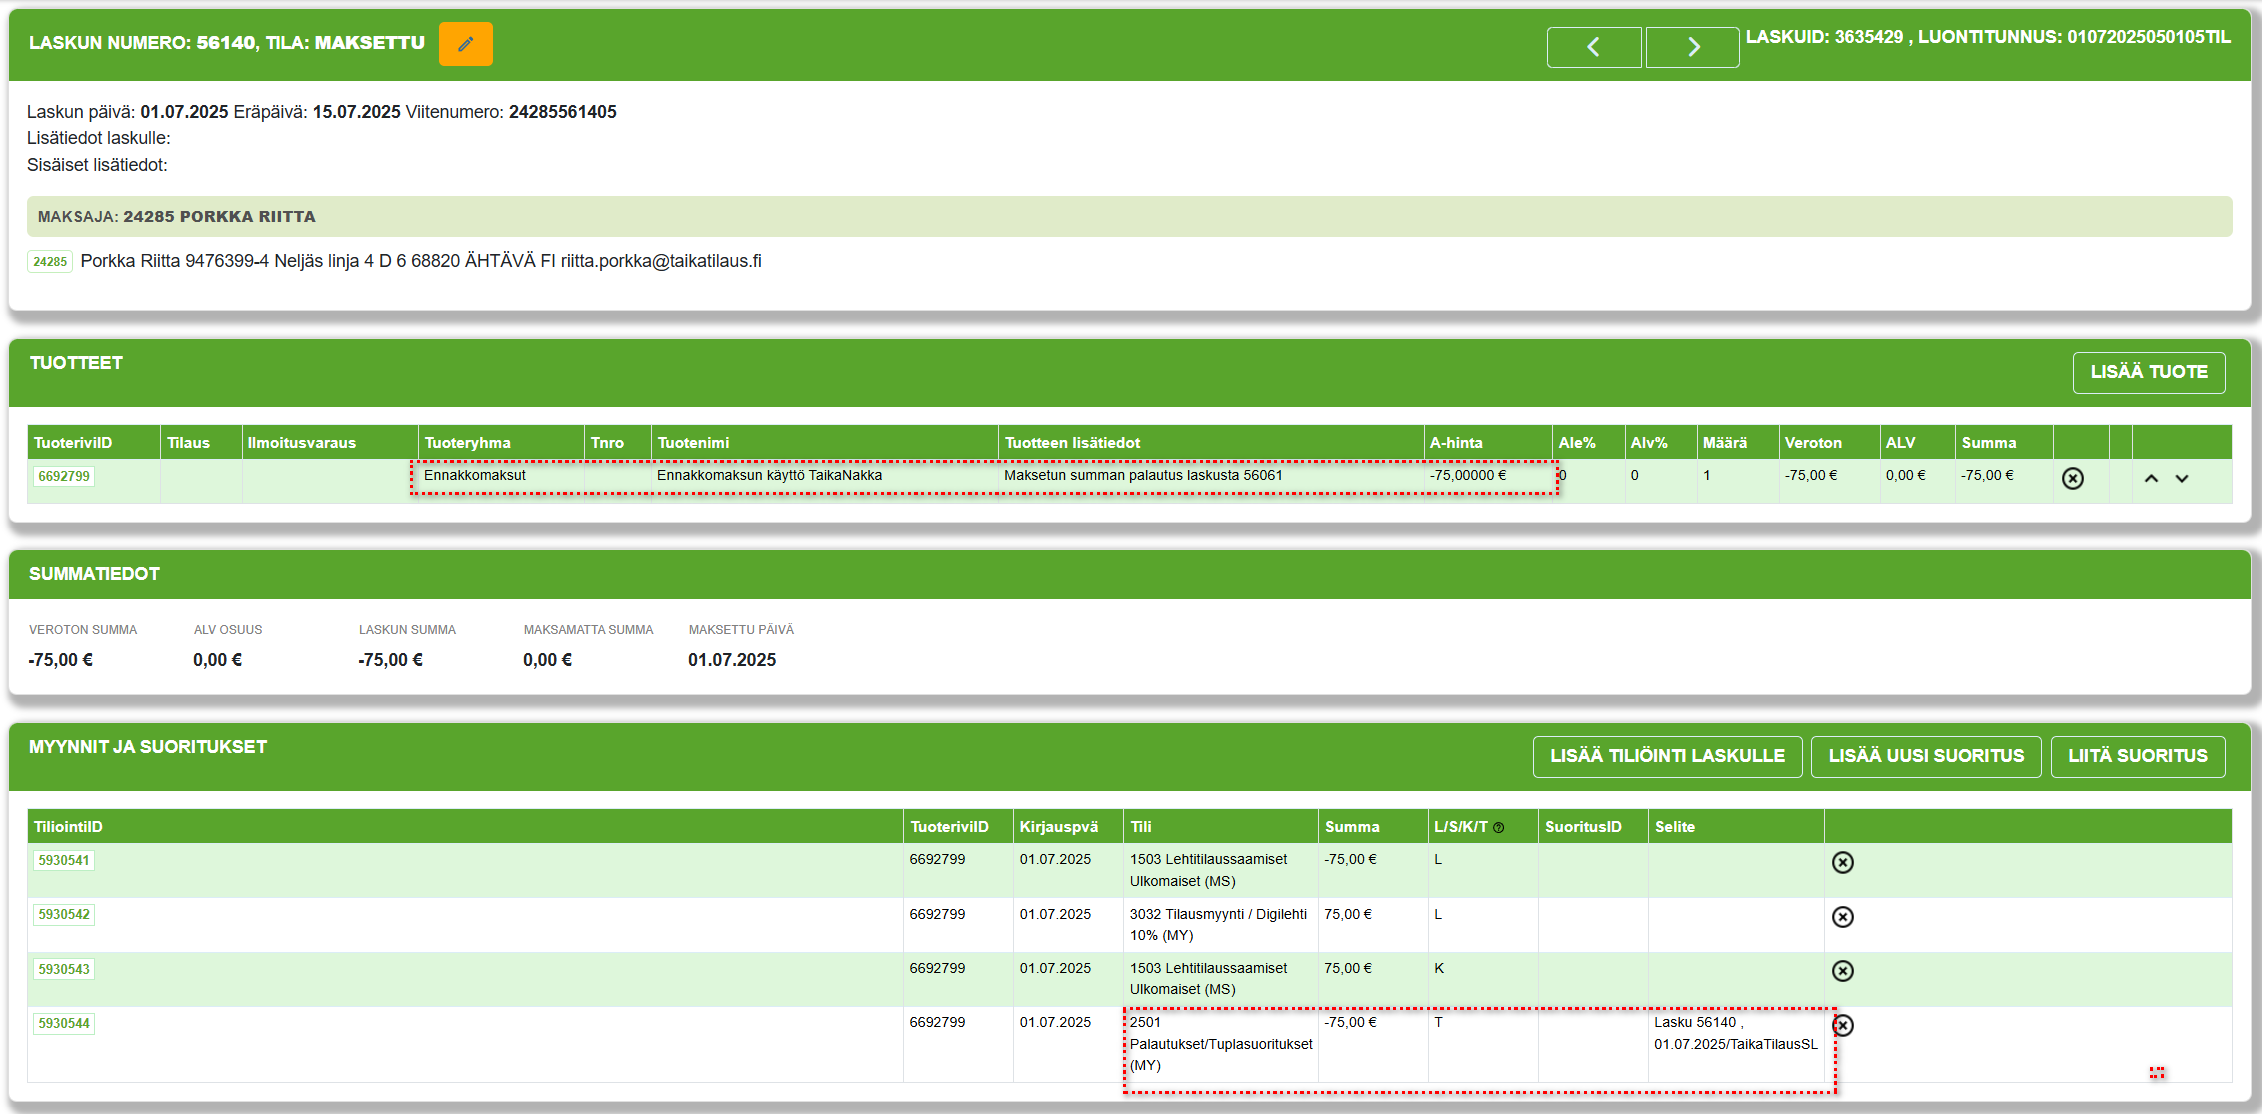Click the orange pencil edit icon
The height and width of the screenshot is (1114, 2262).
point(465,44)
